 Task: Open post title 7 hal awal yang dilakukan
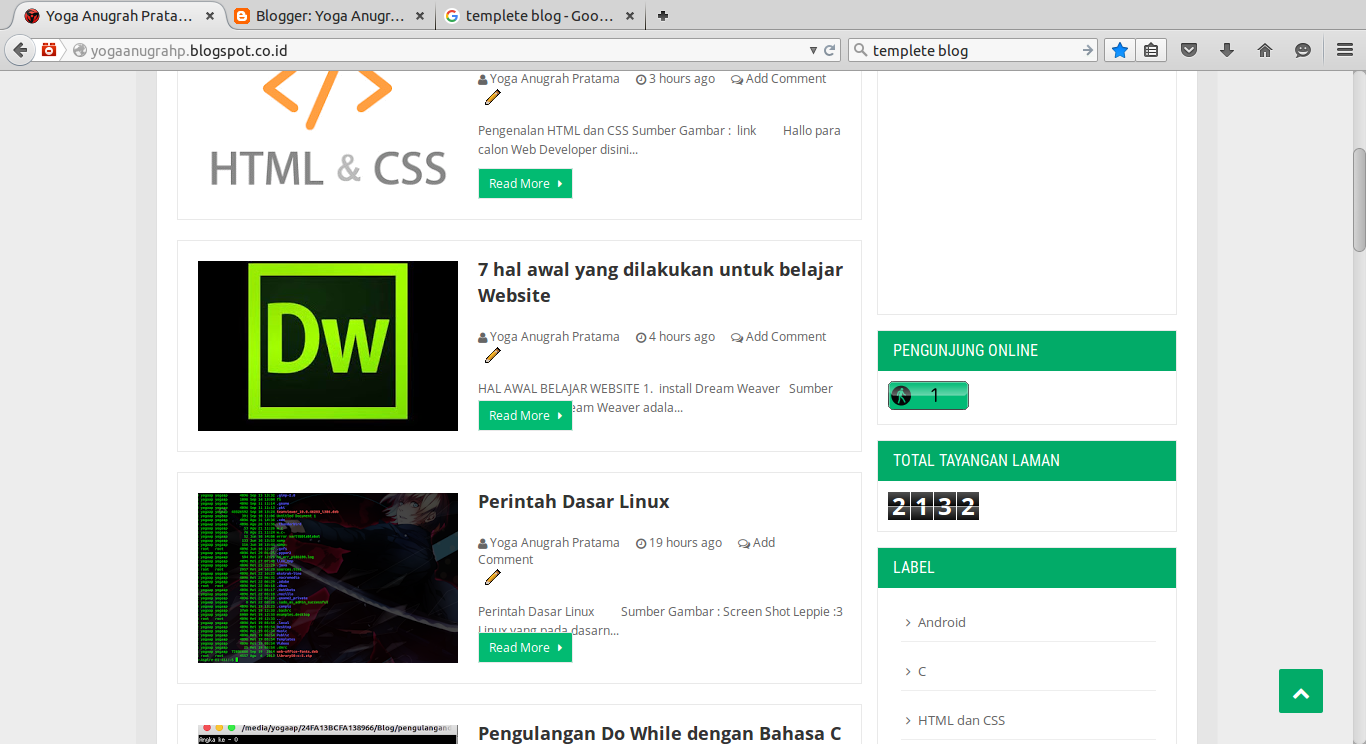click(660, 282)
